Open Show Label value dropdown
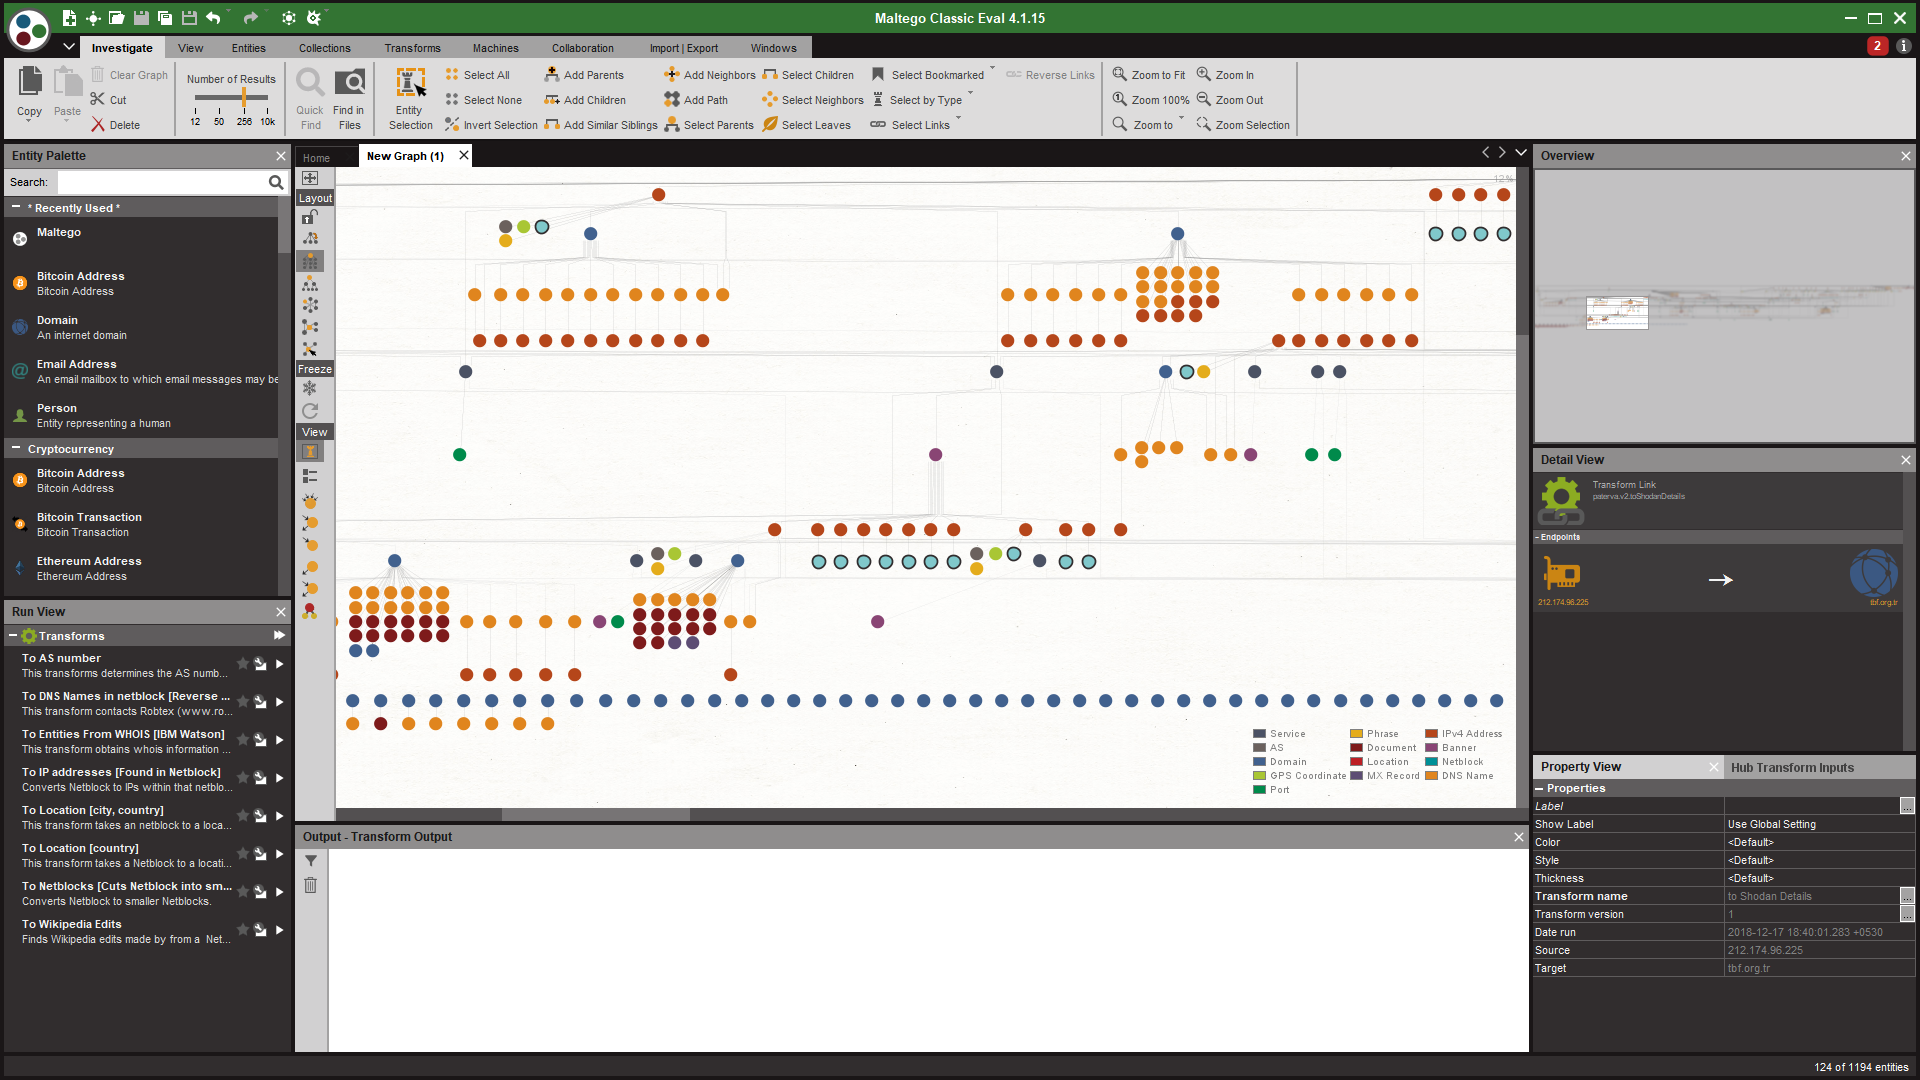1920x1080 pixels. 1819,824
